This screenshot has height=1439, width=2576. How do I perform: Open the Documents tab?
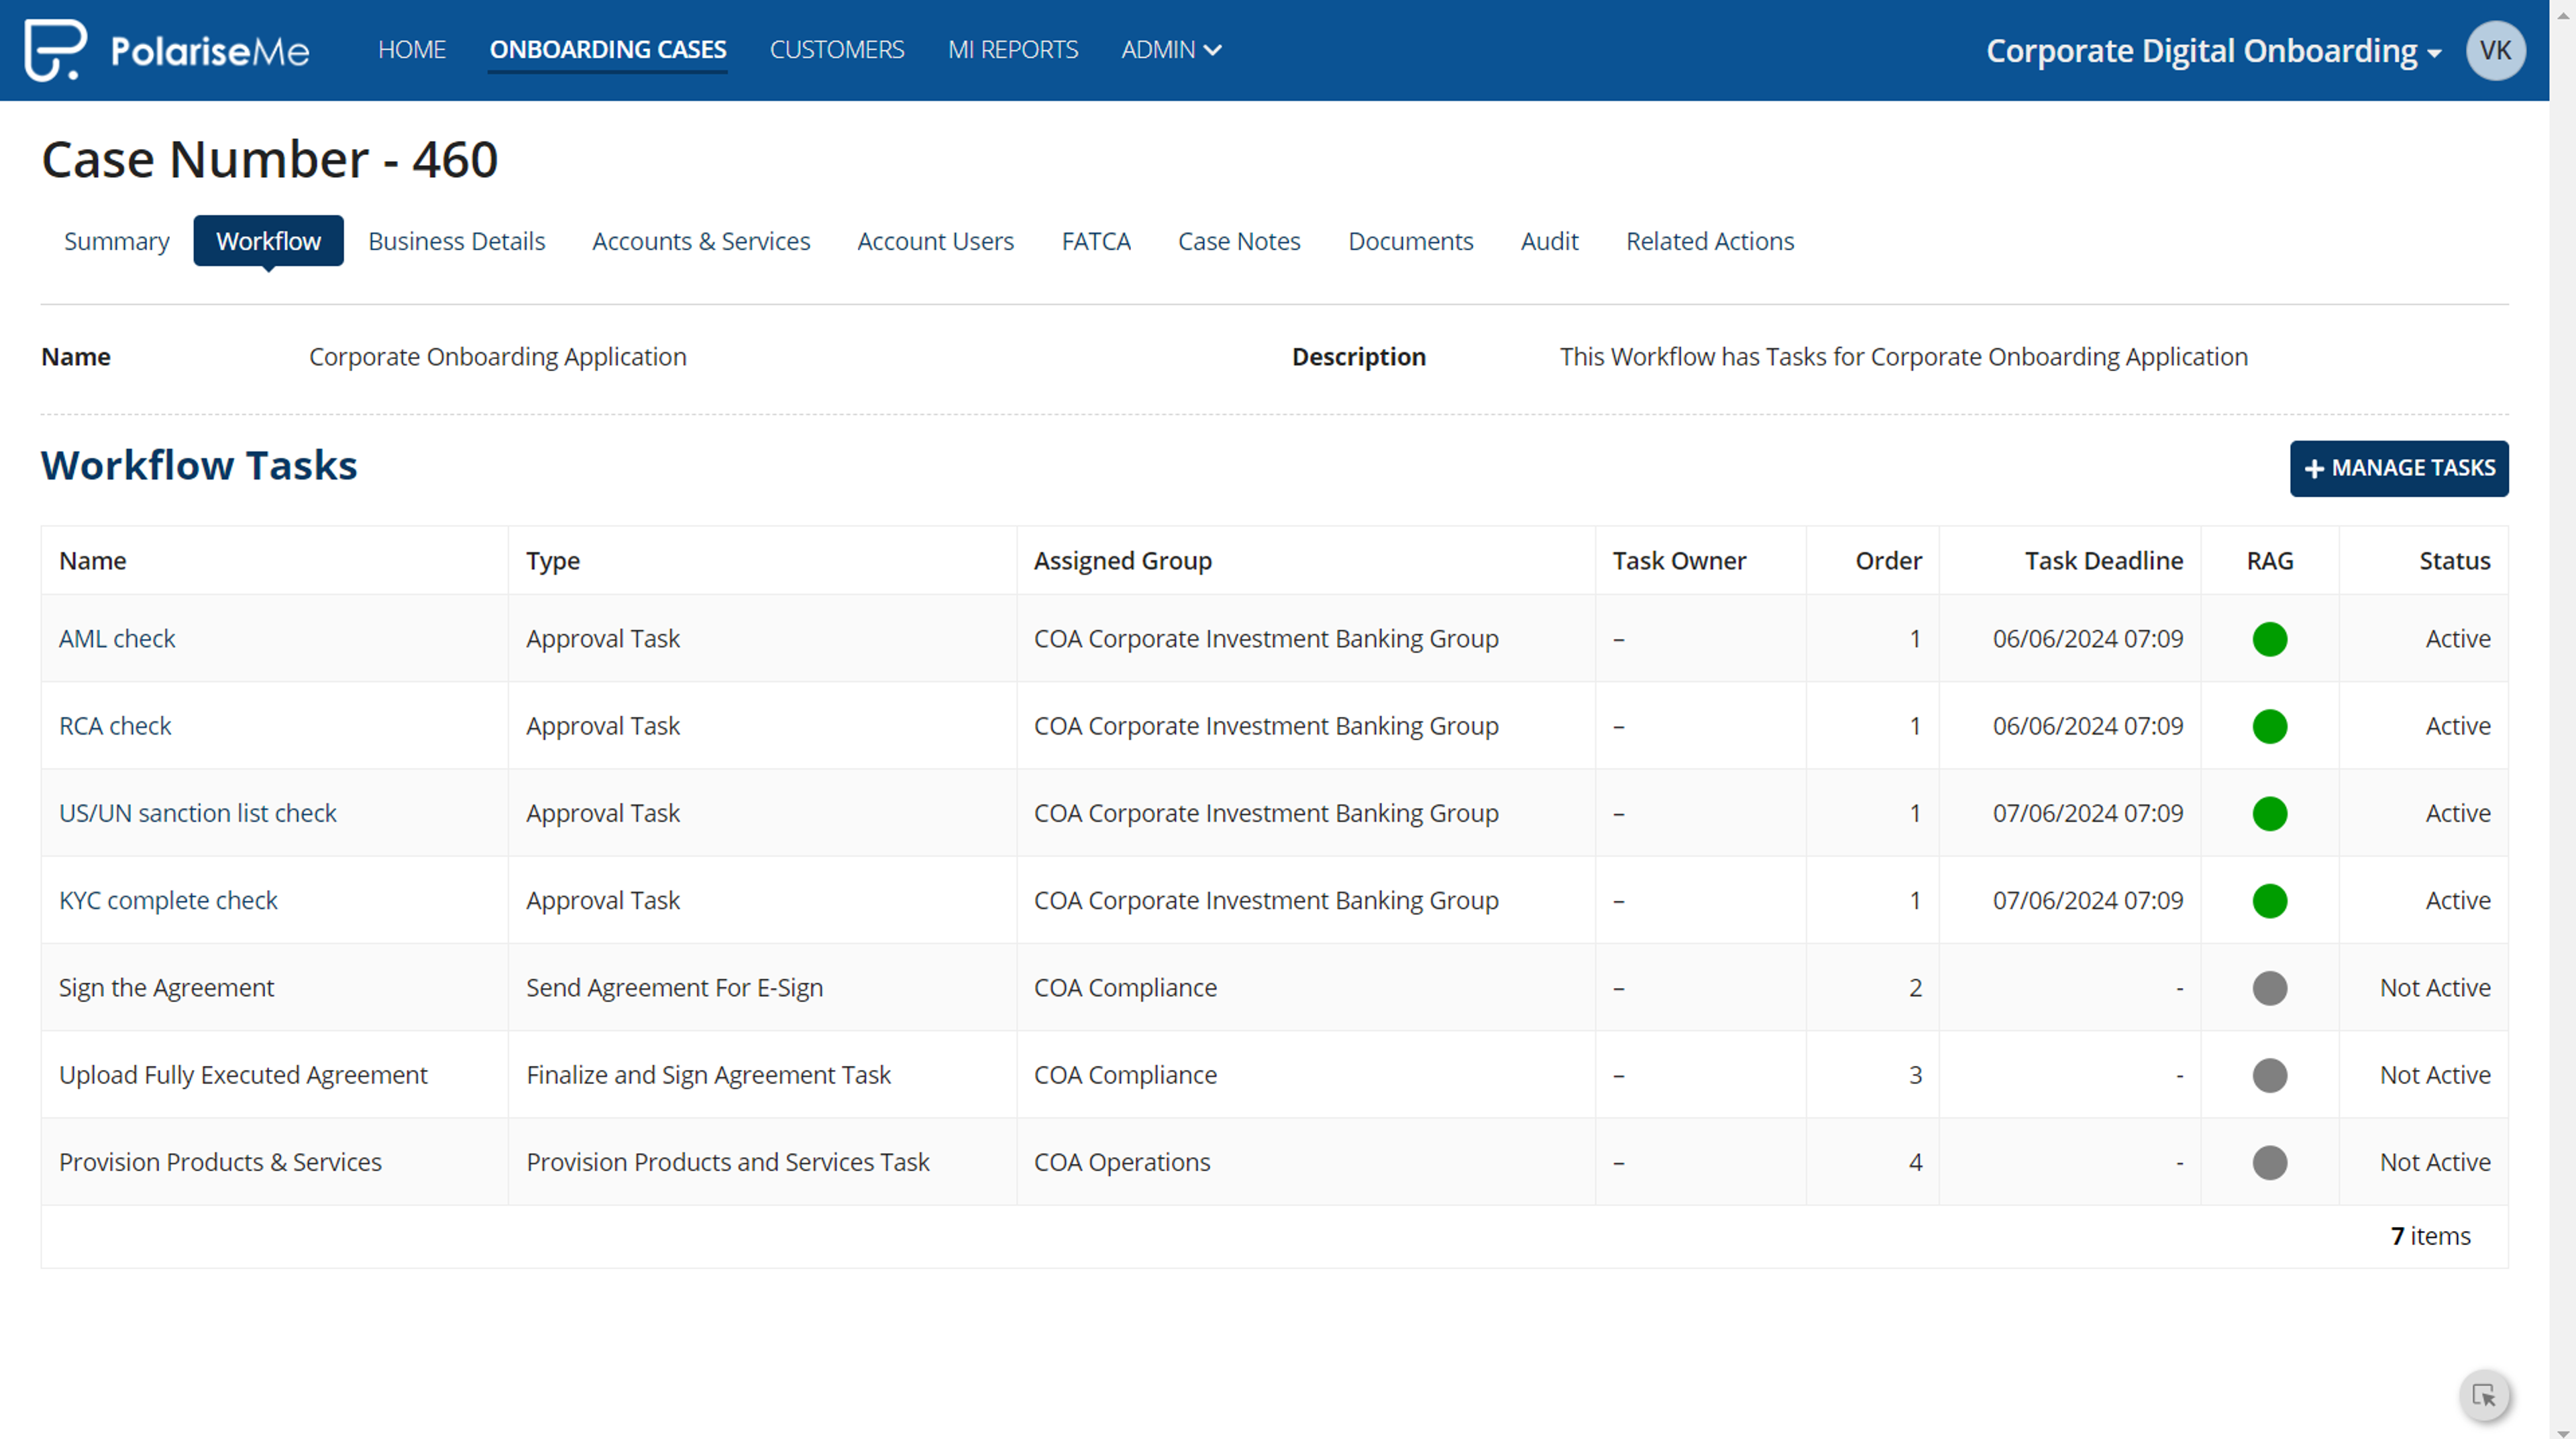point(1410,241)
